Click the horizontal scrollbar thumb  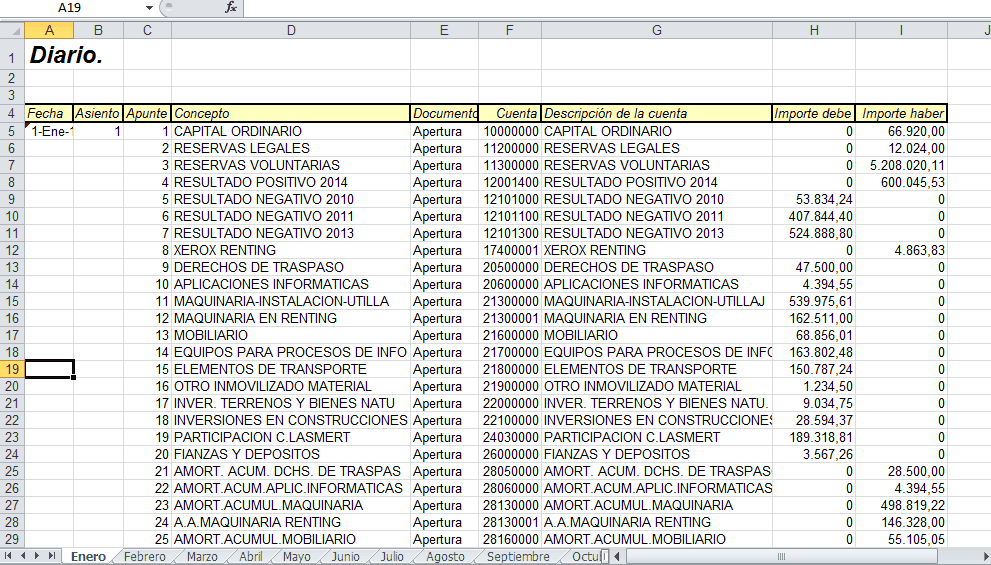(781, 556)
